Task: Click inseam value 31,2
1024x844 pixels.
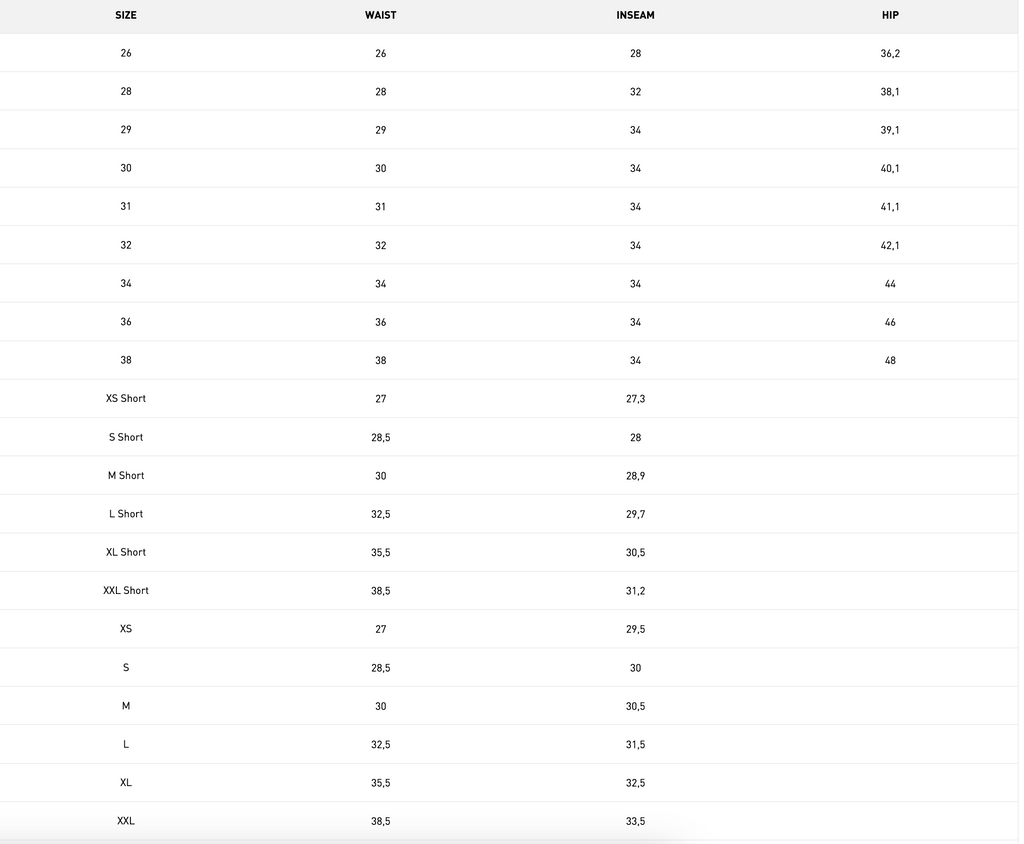Action: click(x=635, y=591)
